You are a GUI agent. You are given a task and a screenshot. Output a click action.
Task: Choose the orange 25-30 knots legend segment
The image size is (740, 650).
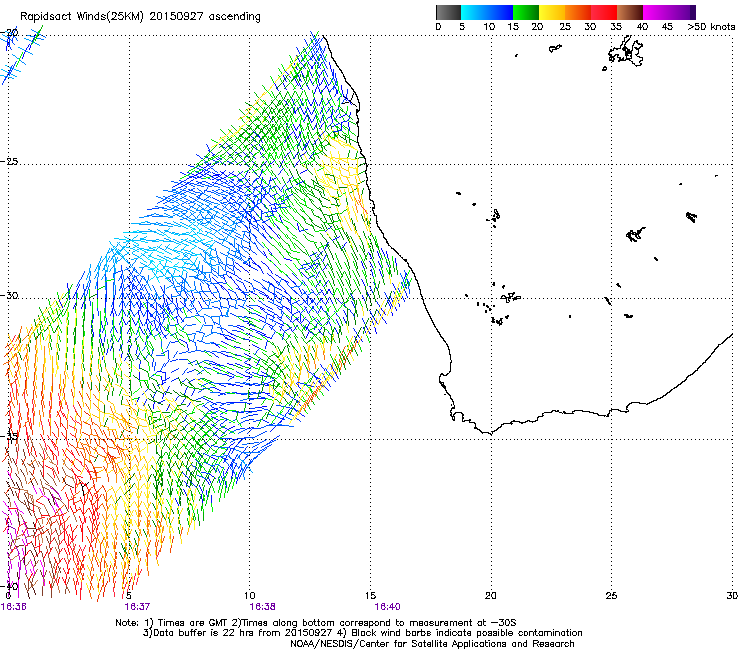tap(578, 12)
